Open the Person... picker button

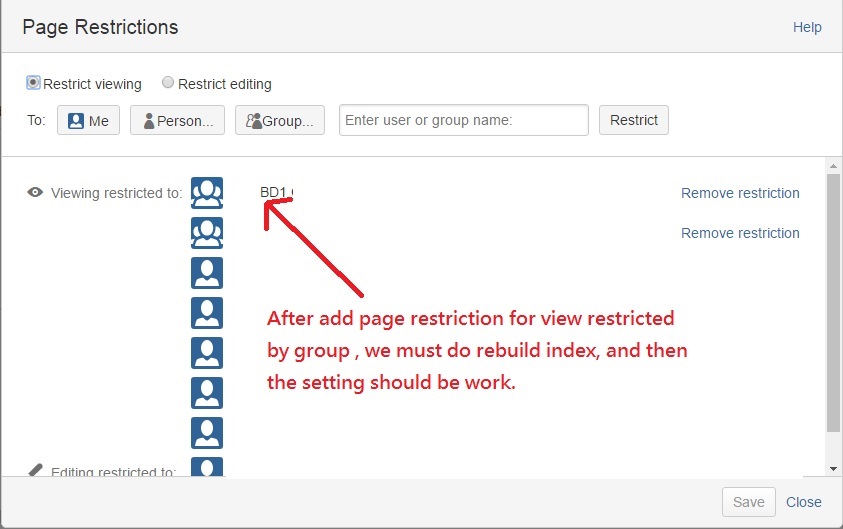click(177, 120)
